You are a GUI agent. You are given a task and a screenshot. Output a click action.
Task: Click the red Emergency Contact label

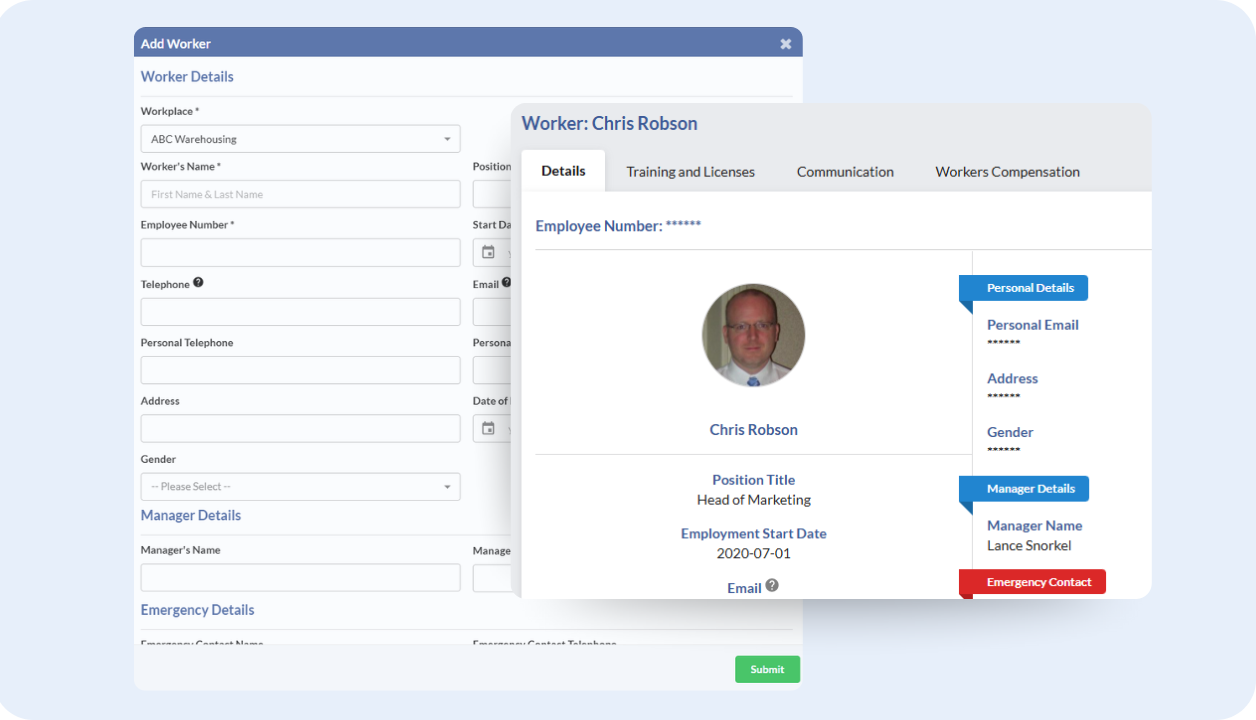[1038, 582]
